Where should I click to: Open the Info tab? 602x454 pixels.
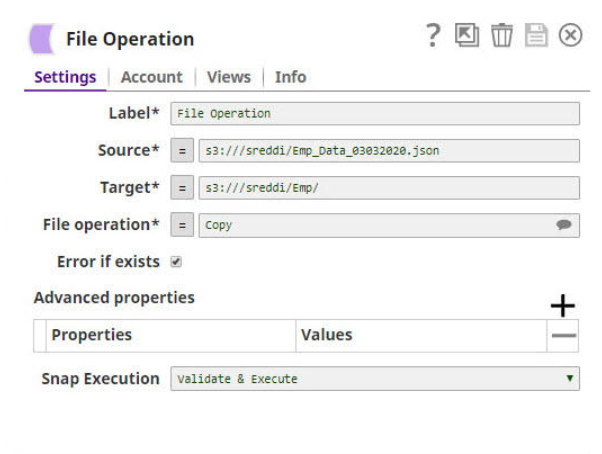(x=290, y=77)
